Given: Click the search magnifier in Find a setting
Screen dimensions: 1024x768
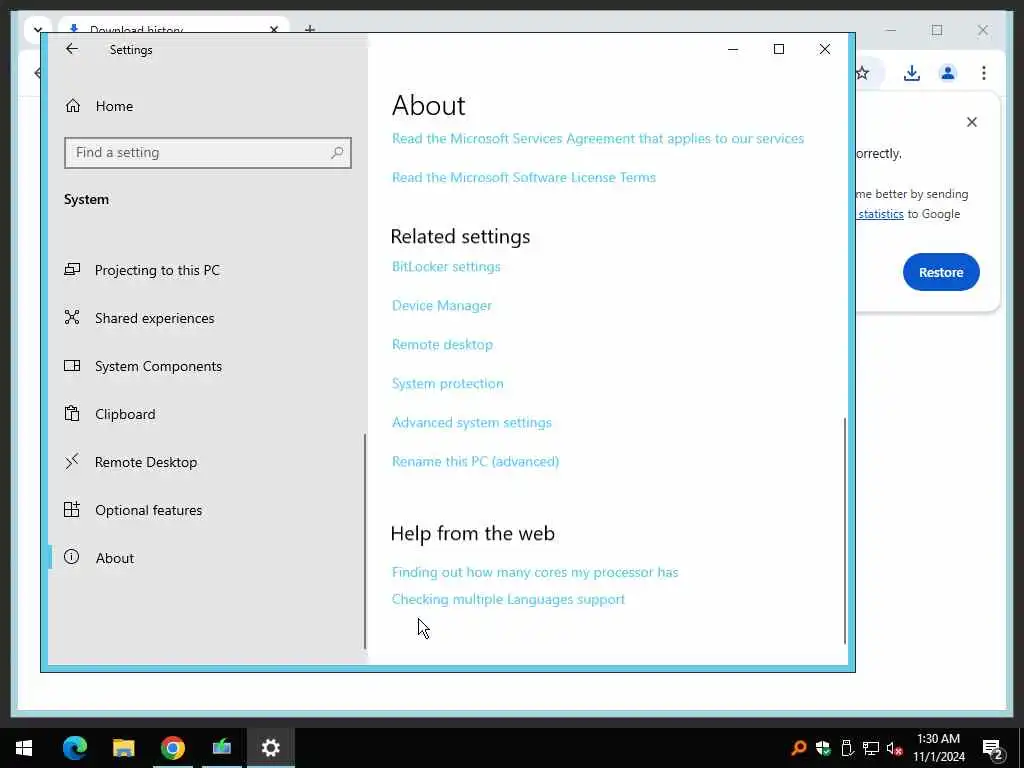Looking at the screenshot, I should tap(337, 153).
